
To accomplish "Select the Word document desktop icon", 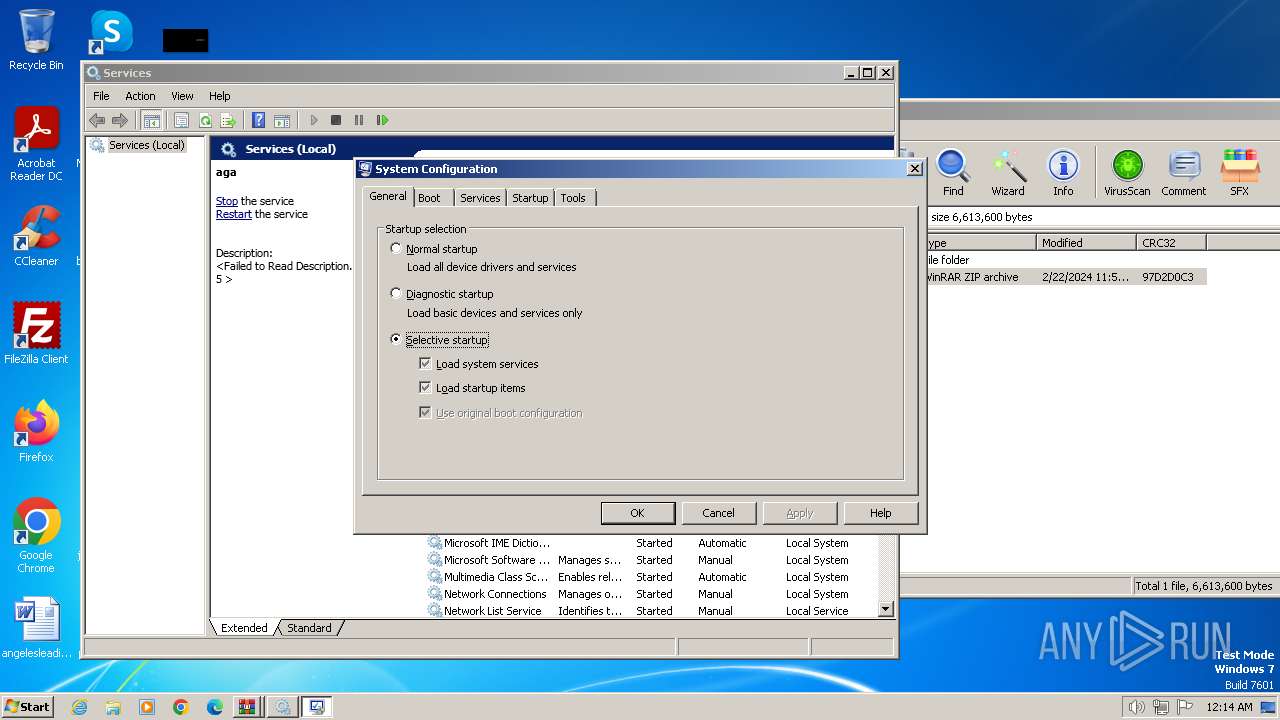I will (x=36, y=629).
